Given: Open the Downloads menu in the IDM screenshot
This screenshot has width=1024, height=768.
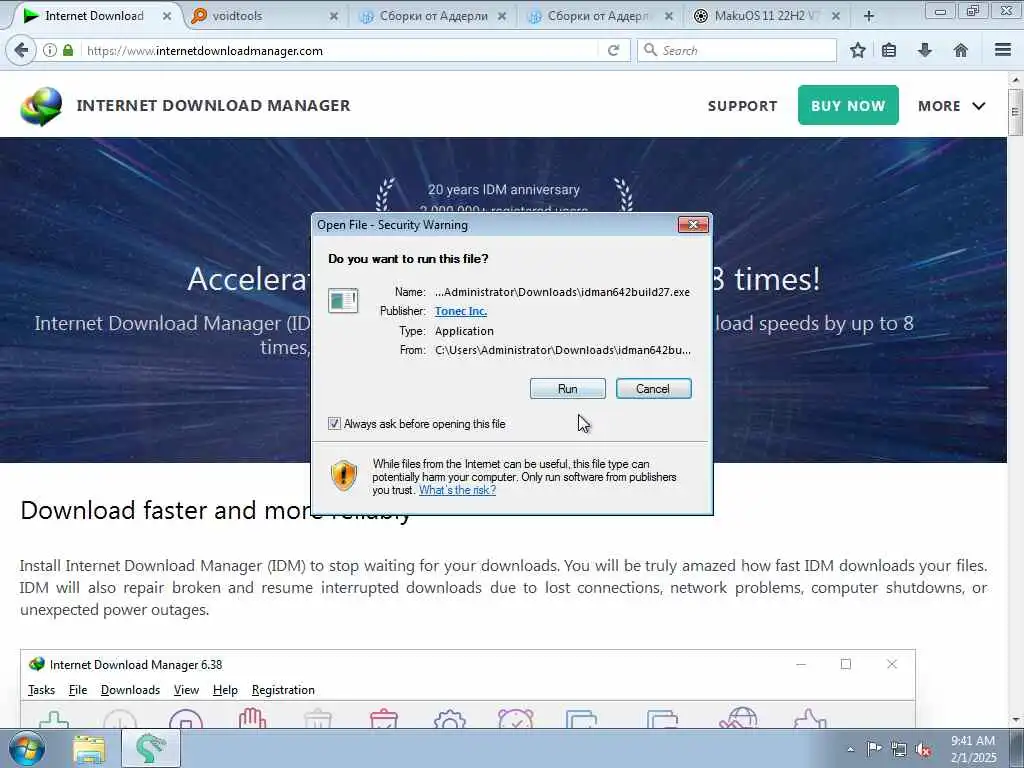Looking at the screenshot, I should coord(130,690).
